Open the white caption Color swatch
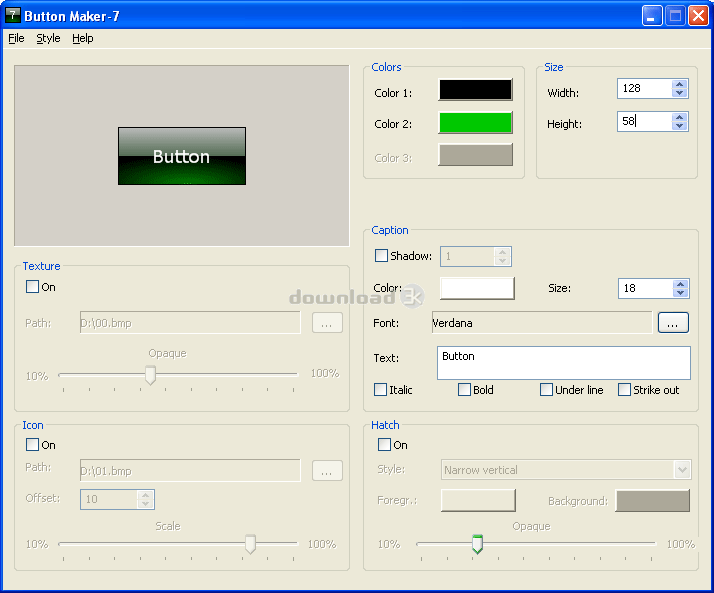 coord(477,288)
